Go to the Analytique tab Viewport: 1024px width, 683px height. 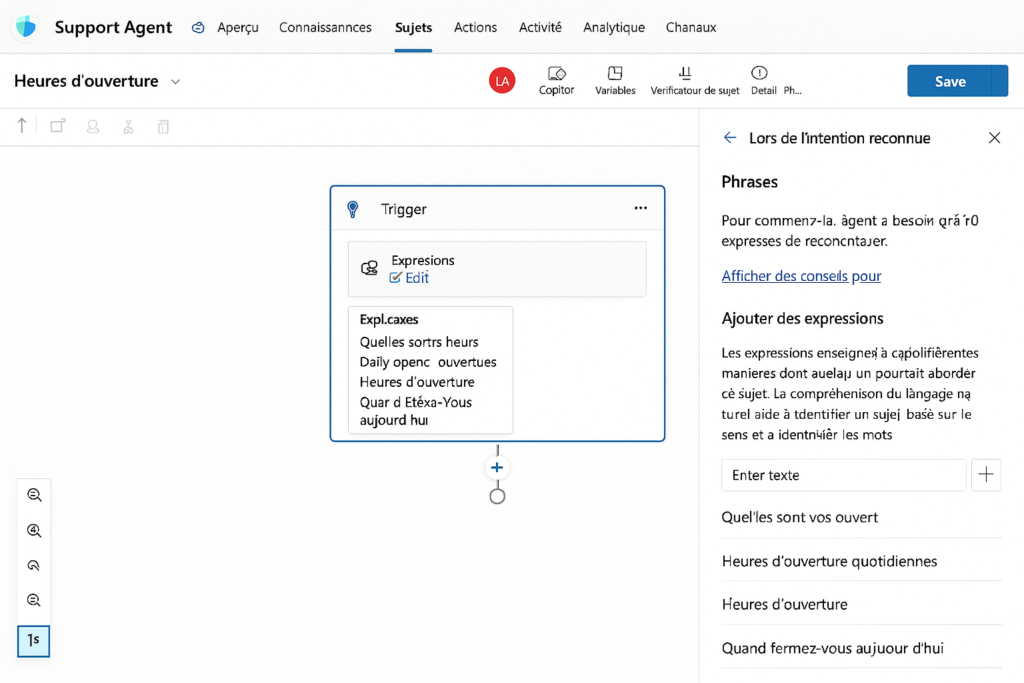tap(614, 27)
